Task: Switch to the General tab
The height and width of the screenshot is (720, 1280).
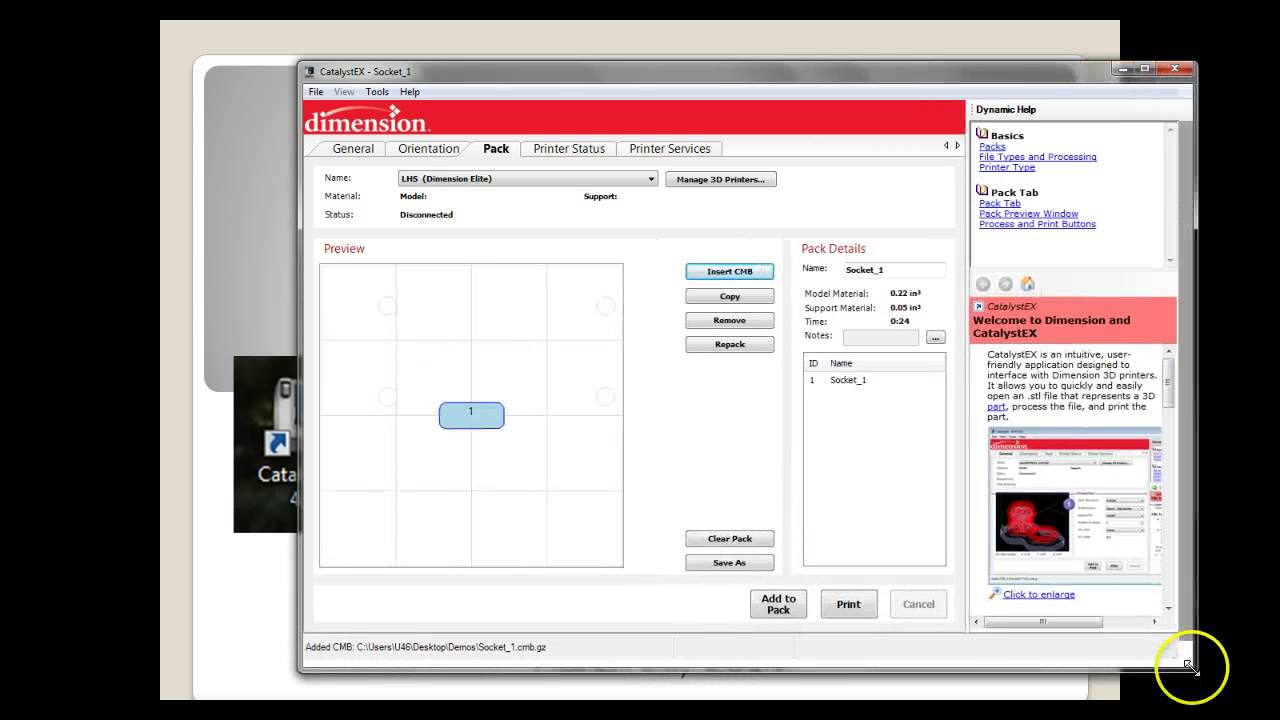Action: (x=353, y=149)
